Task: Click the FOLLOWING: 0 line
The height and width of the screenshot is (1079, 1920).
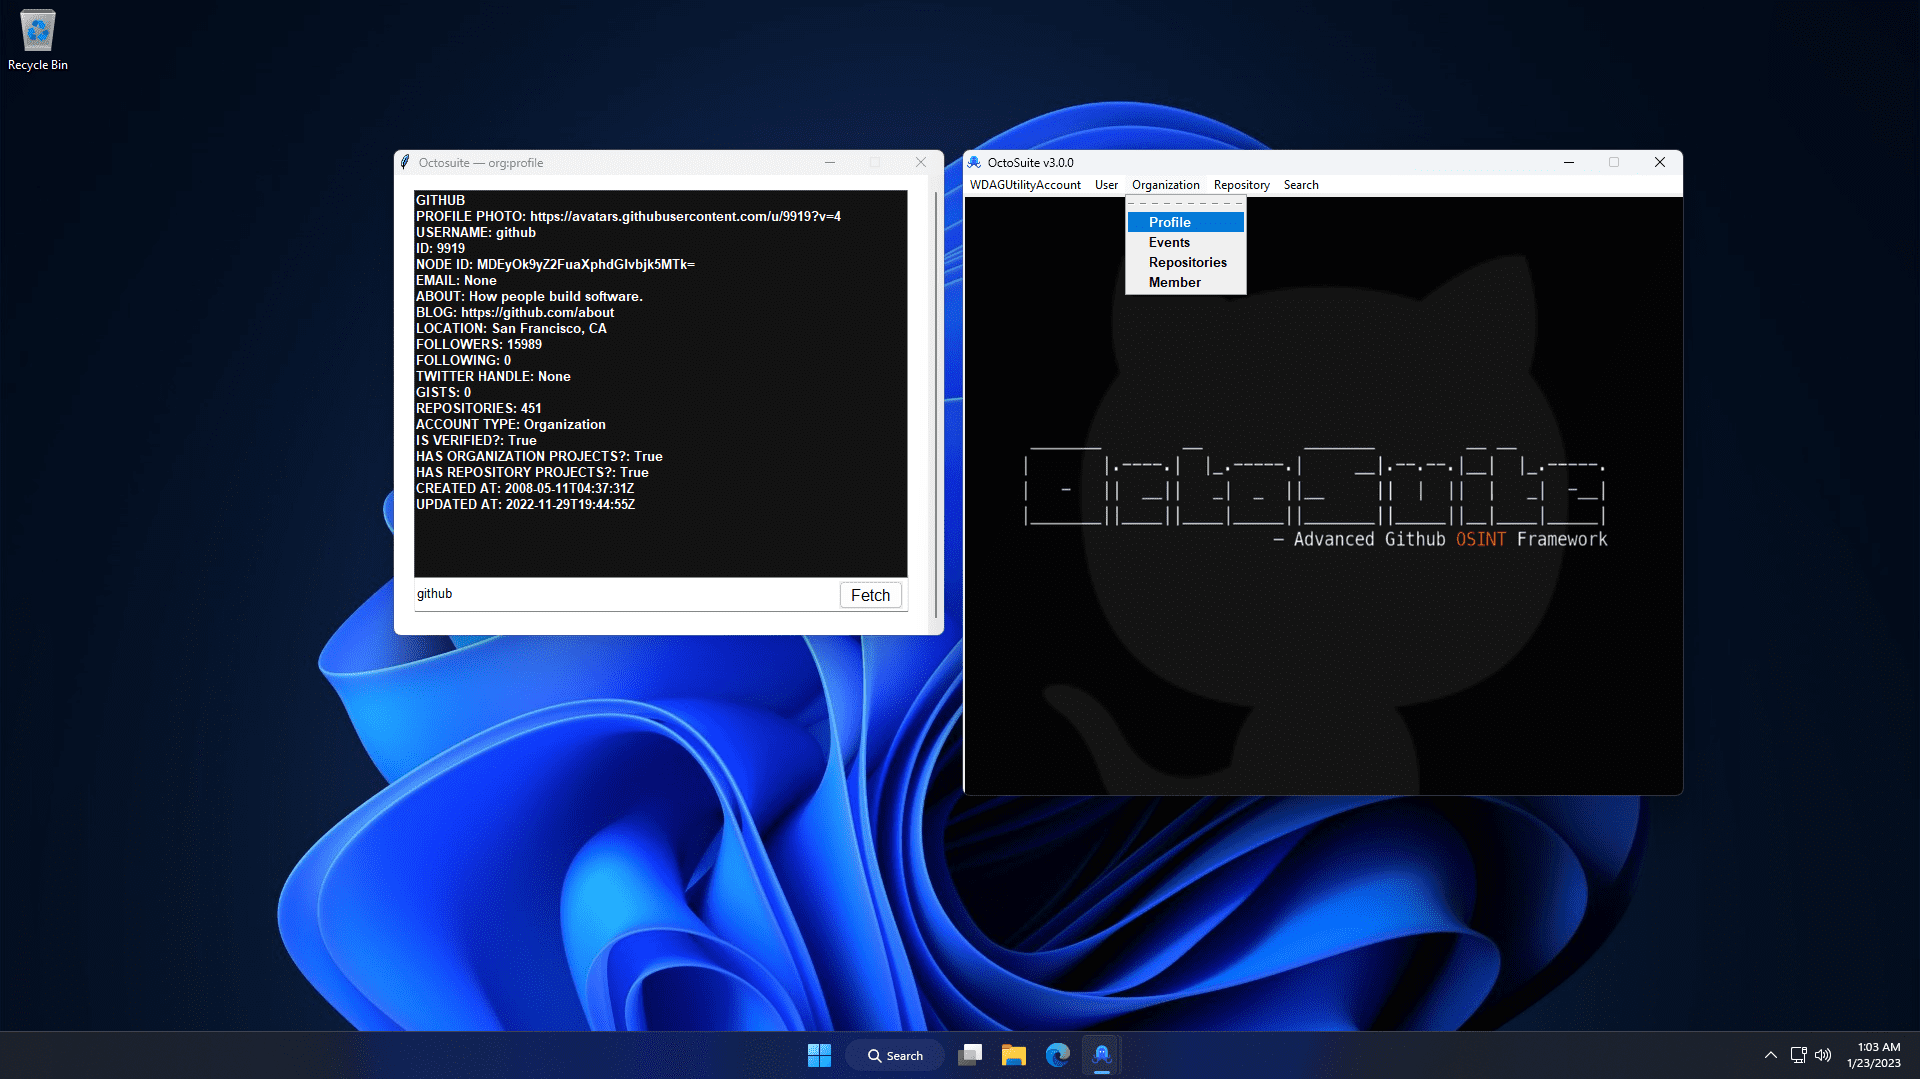Action: (x=463, y=360)
